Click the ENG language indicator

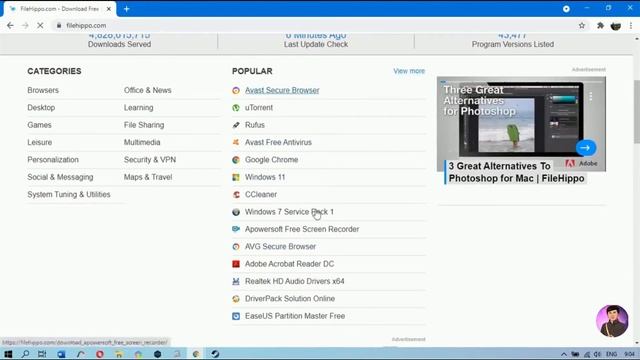pos(611,354)
